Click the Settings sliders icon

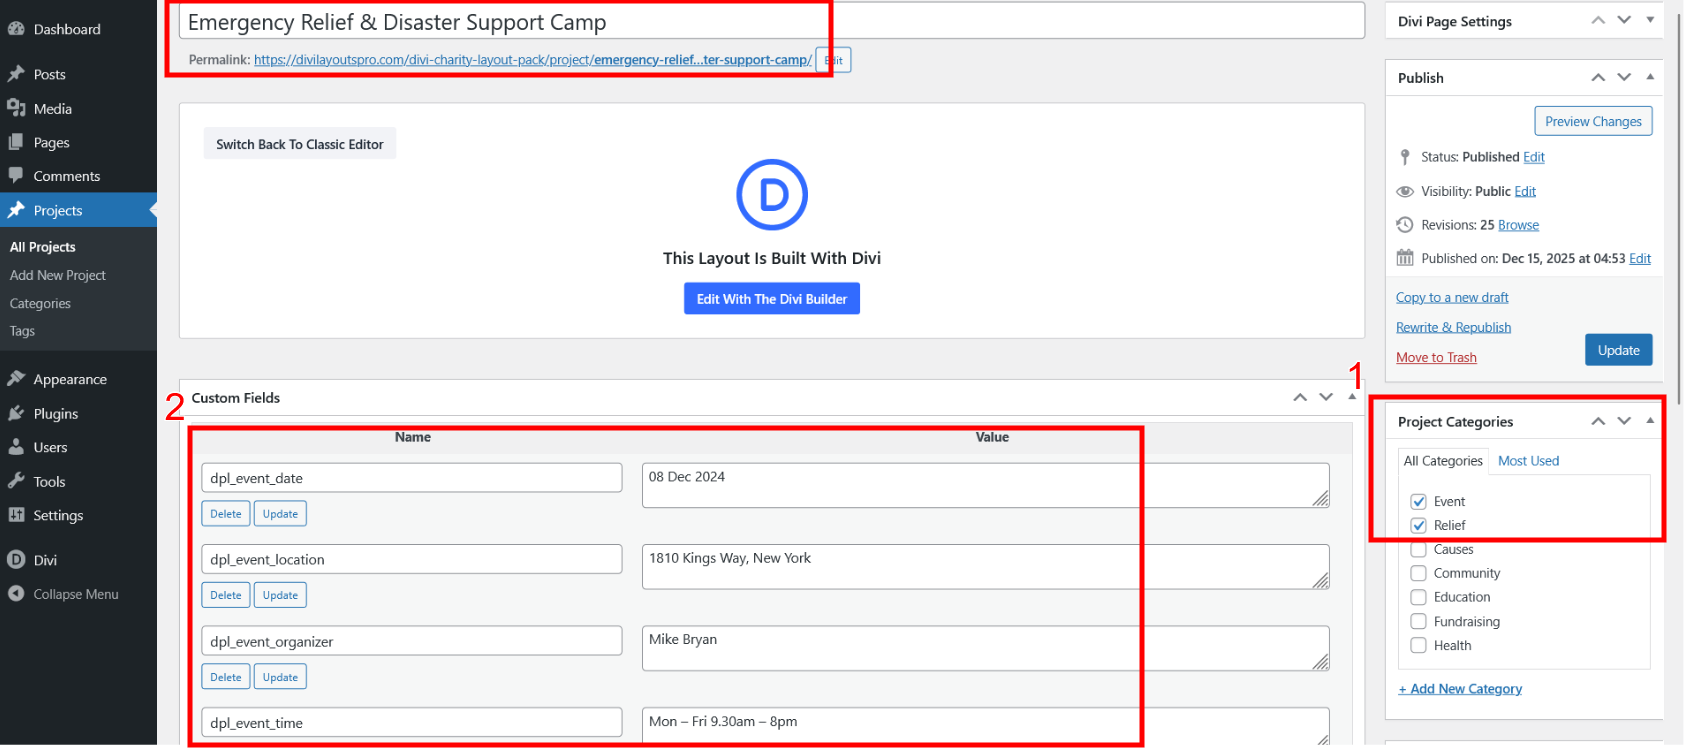(x=16, y=515)
